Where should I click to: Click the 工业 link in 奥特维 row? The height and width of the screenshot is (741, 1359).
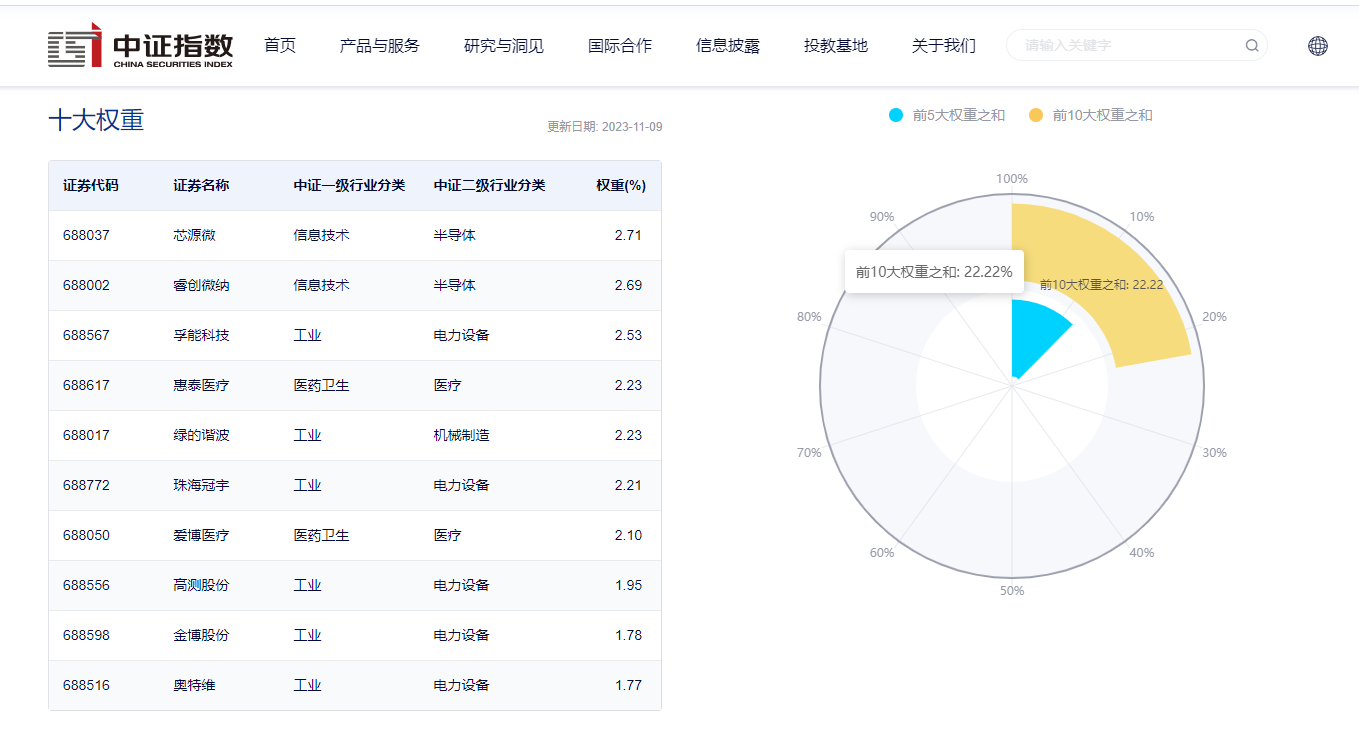click(x=307, y=685)
